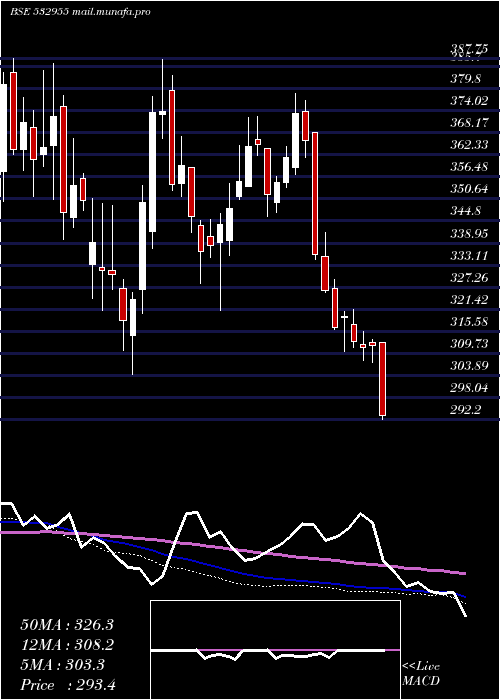
Task: Click the 5MA : 303.3 reading
Action: pyautogui.click(x=62, y=665)
